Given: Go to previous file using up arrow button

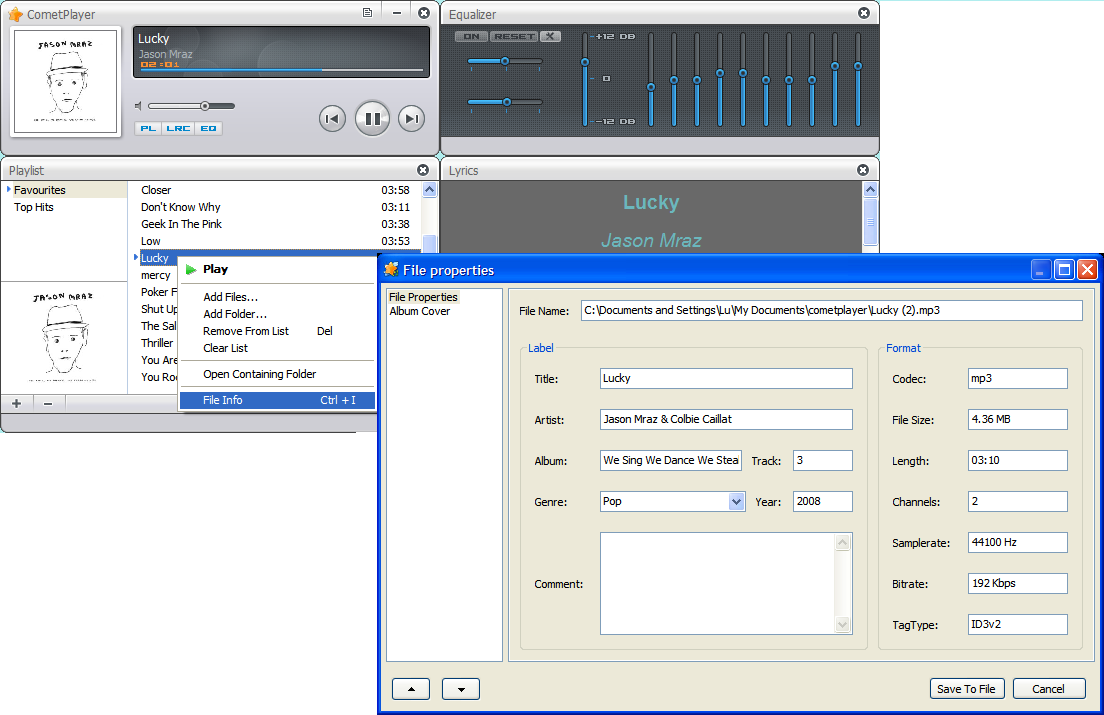Looking at the screenshot, I should pos(411,689).
